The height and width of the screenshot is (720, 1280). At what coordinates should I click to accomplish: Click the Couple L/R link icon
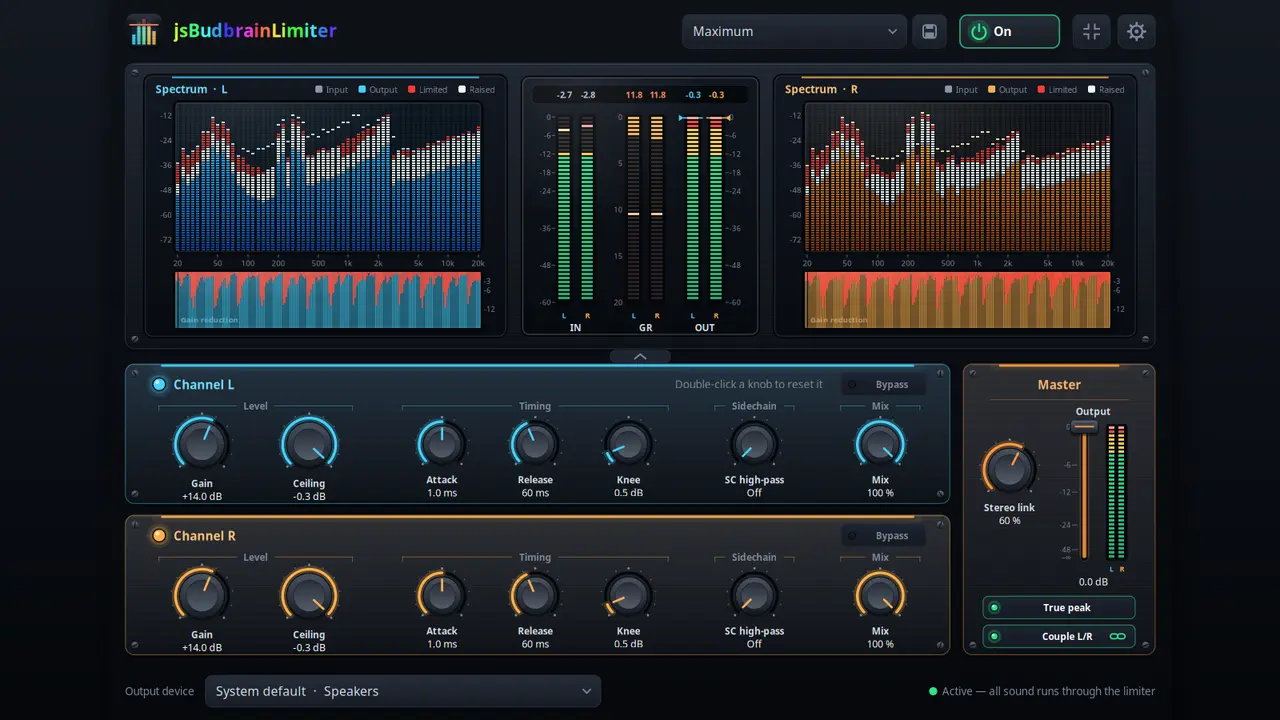point(1117,636)
